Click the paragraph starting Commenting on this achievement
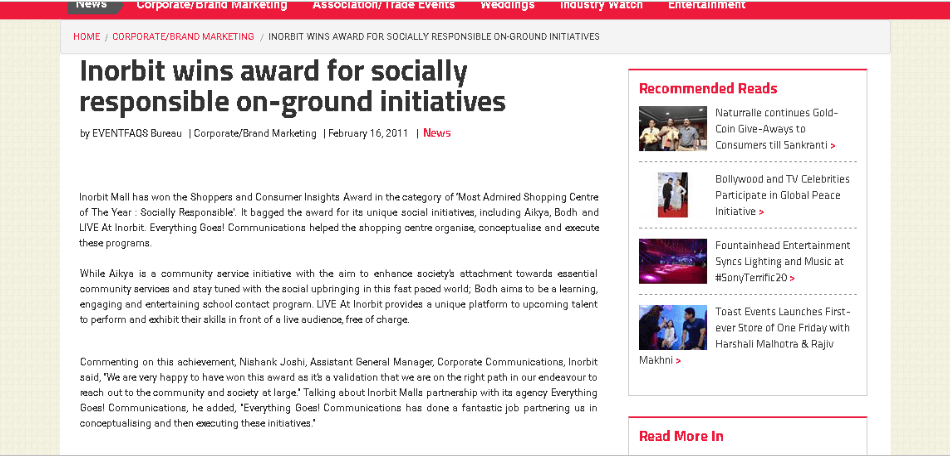950x458 pixels. (x=339, y=393)
